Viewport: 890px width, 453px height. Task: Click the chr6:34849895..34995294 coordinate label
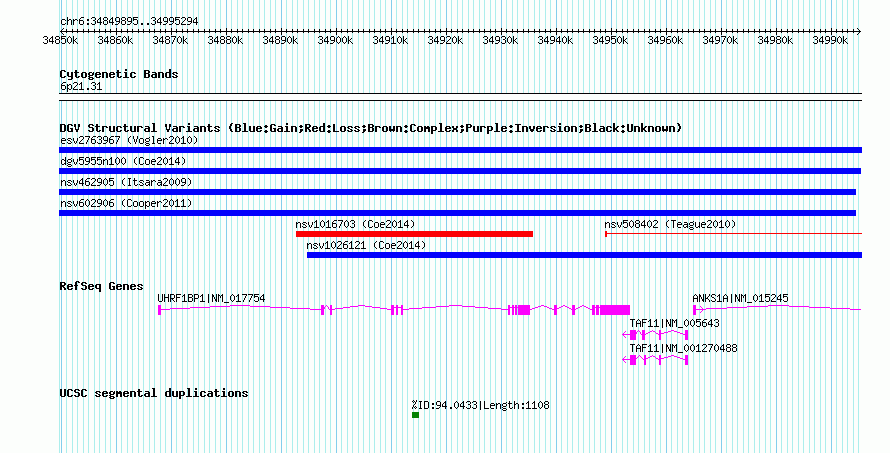click(129, 21)
